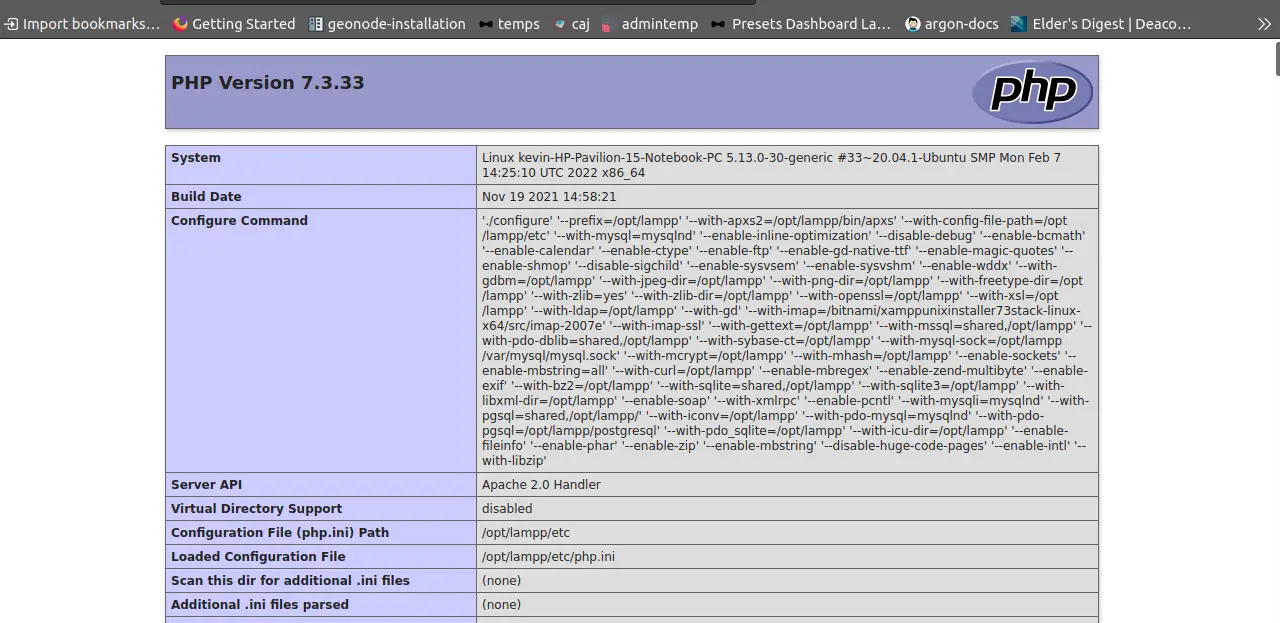This screenshot has width=1280, height=623.
Task: Click the './configure' command text block
Action: point(787,341)
